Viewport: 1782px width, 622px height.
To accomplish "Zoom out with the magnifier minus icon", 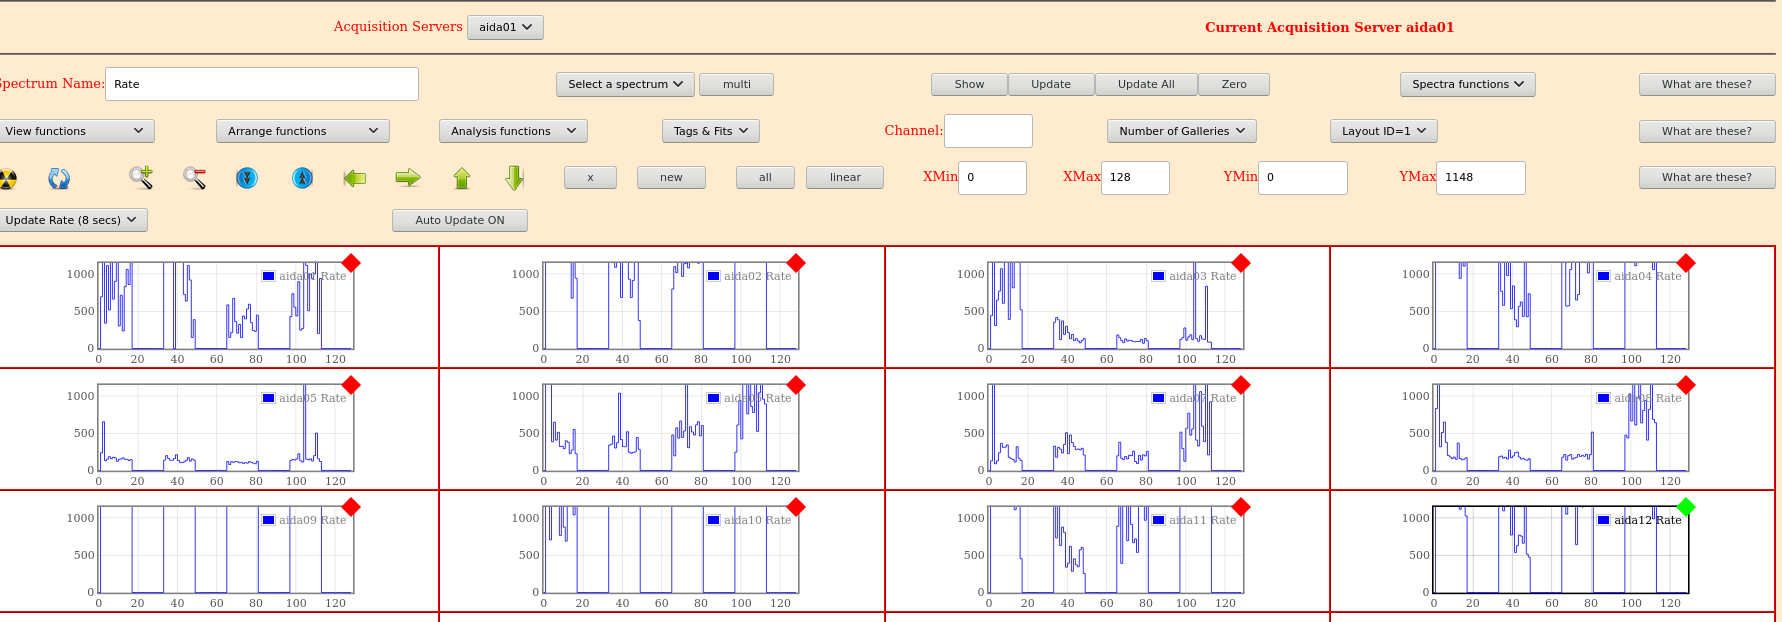I will pos(194,178).
